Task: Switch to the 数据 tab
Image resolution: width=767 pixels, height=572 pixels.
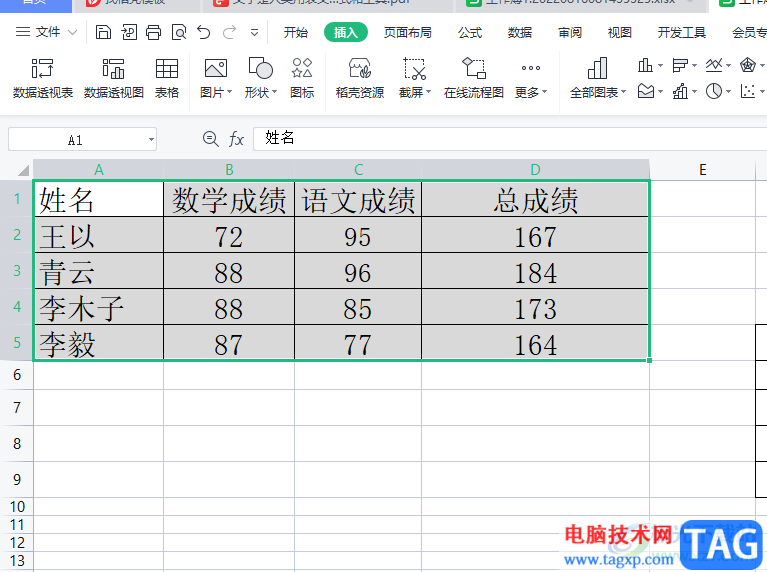Action: click(x=519, y=32)
